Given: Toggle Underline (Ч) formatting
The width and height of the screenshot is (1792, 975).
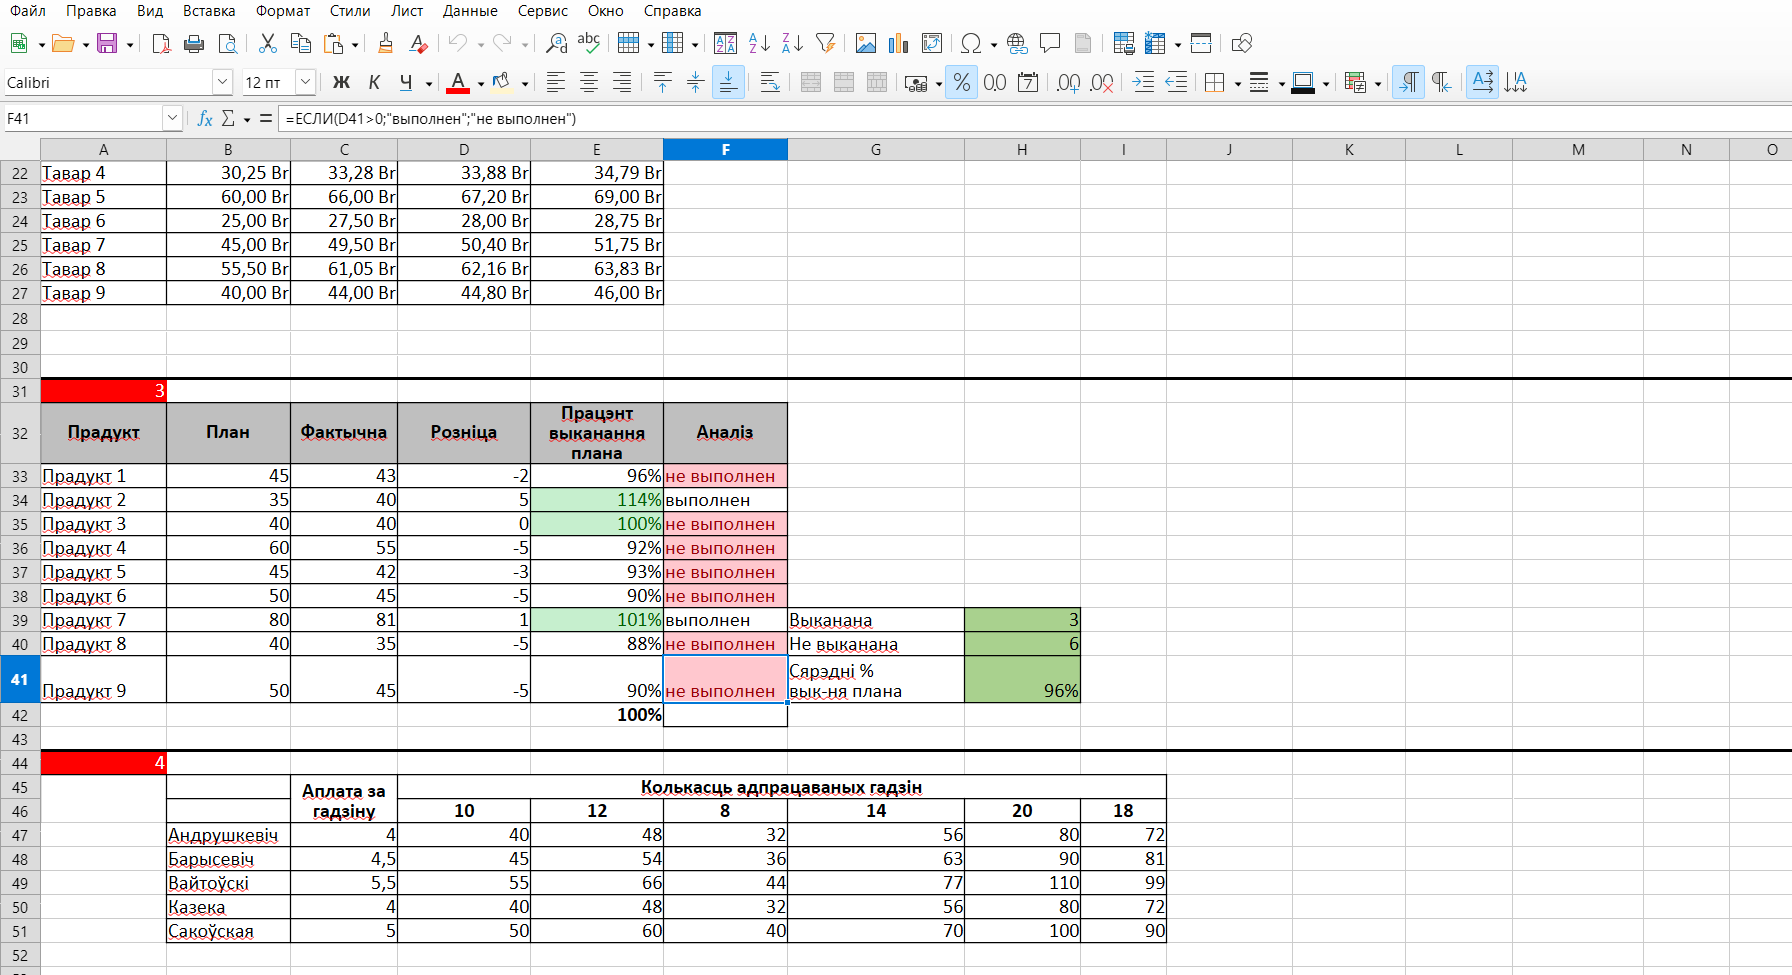Looking at the screenshot, I should pyautogui.click(x=405, y=82).
